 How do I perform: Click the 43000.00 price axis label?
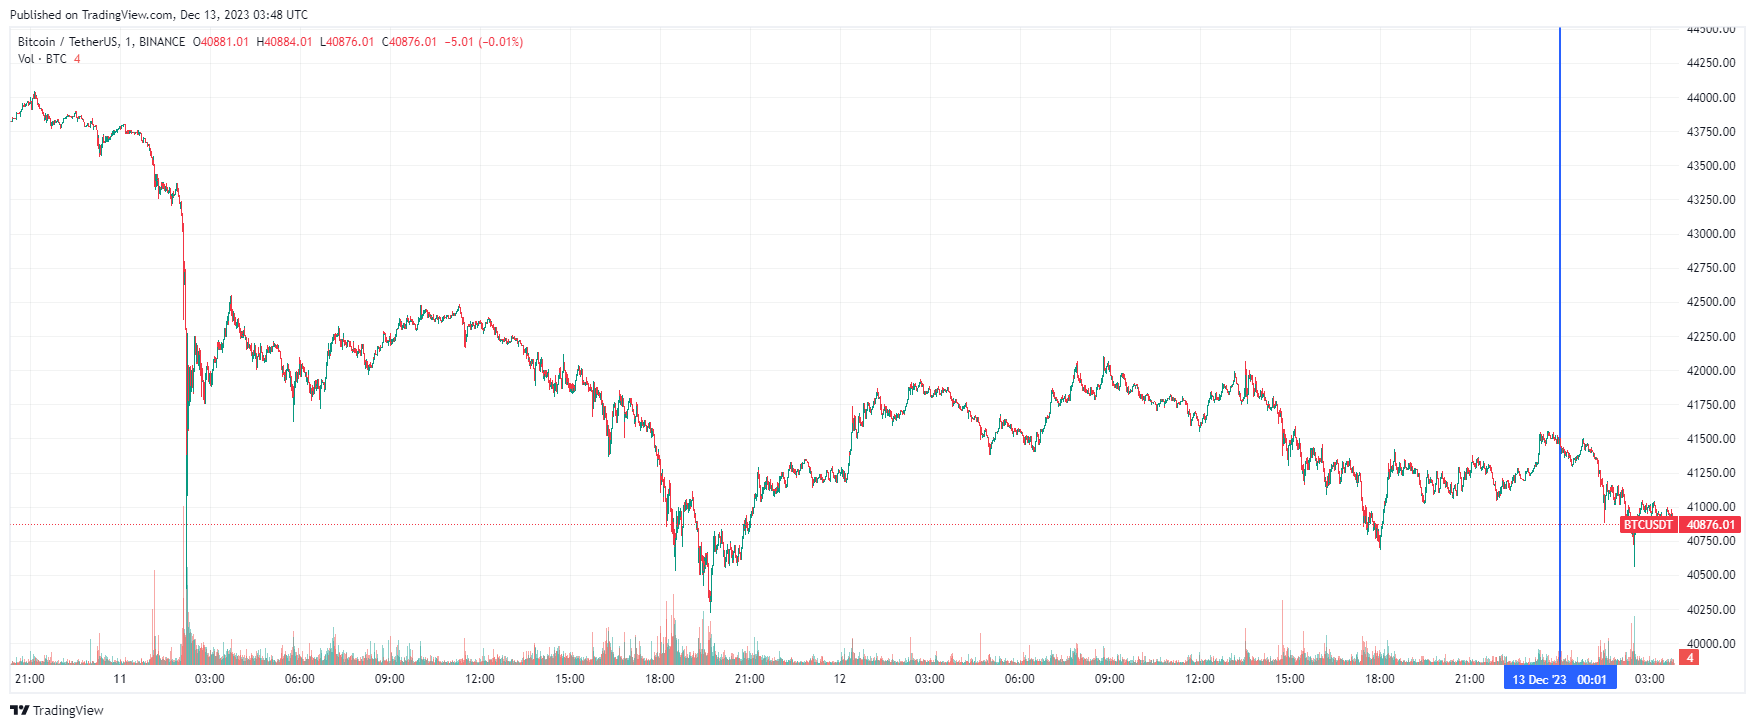pyautogui.click(x=1711, y=234)
